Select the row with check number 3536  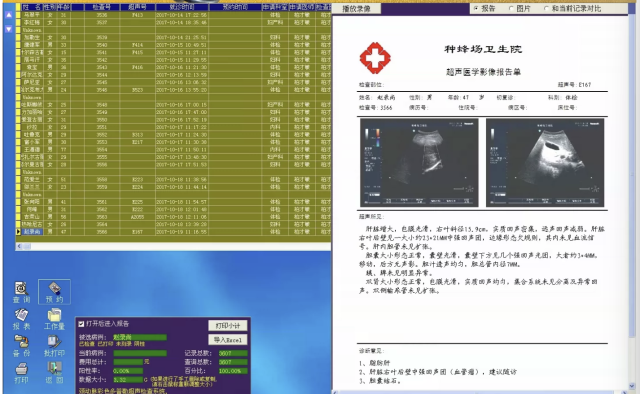[x=173, y=15]
